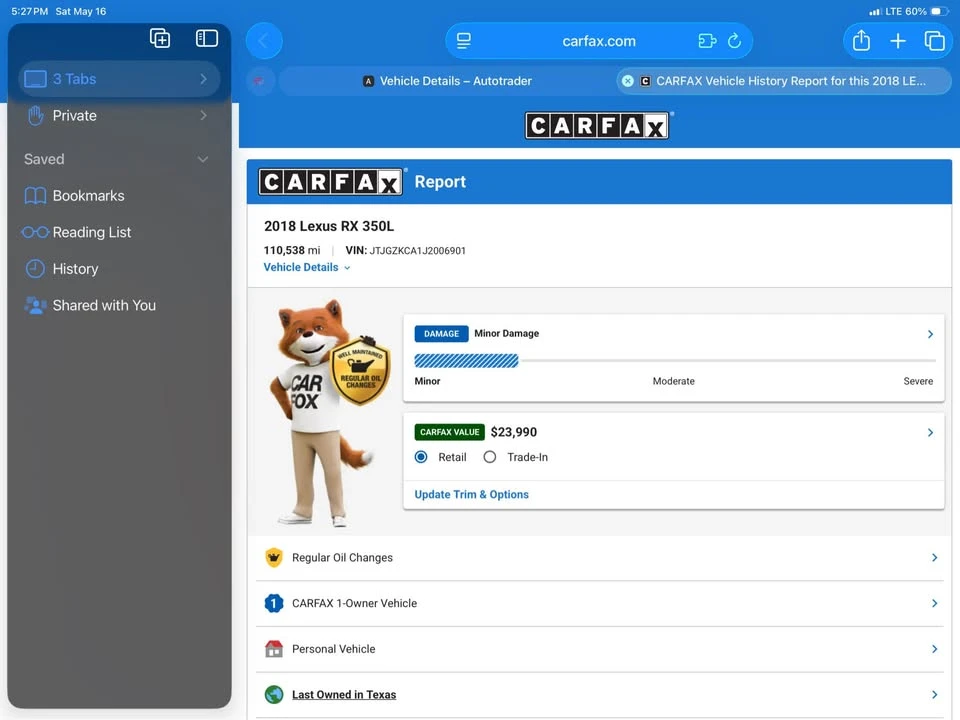960x720 pixels.
Task: Expand the Personal Vehicle row
Action: (x=599, y=649)
